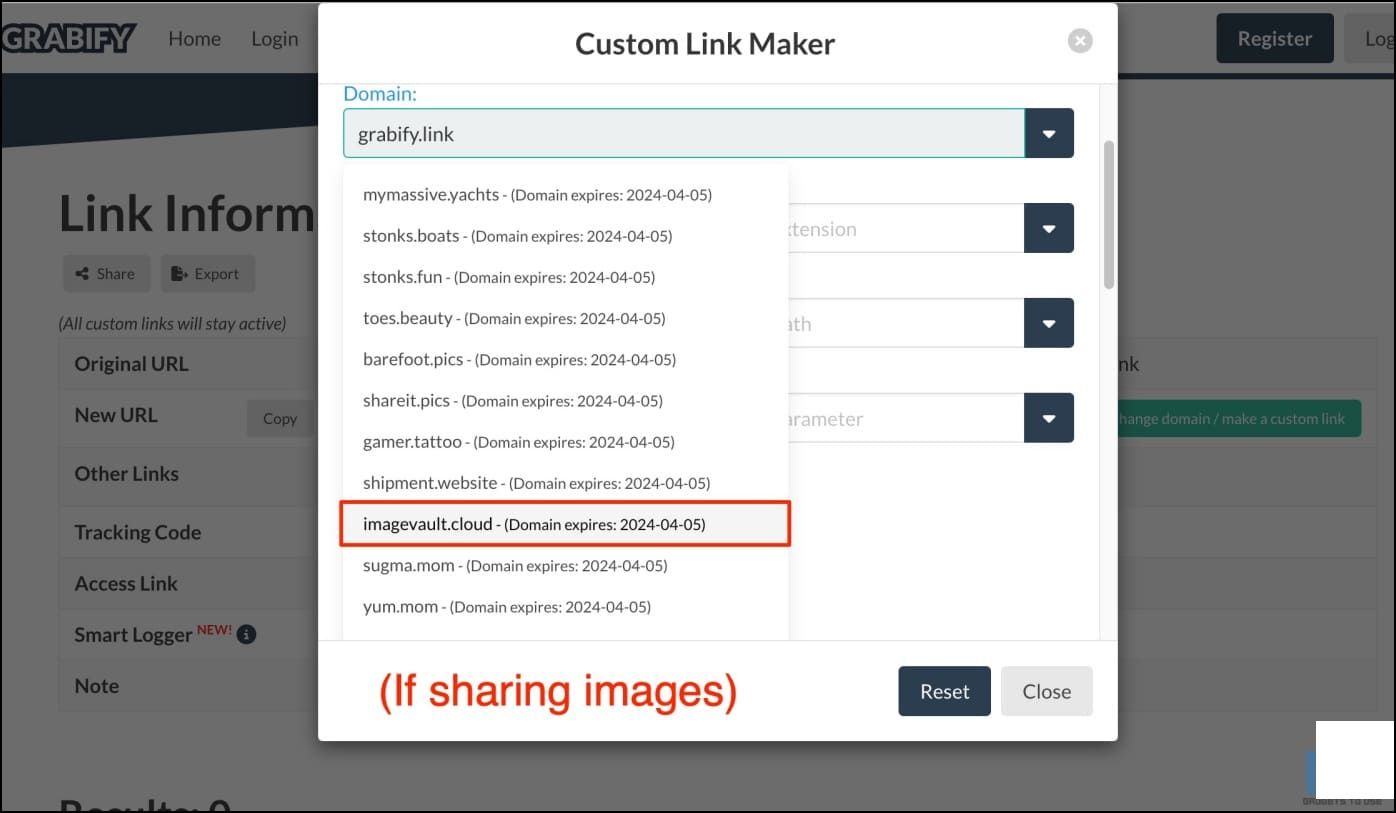
Task: Click the Export button
Action: (208, 273)
